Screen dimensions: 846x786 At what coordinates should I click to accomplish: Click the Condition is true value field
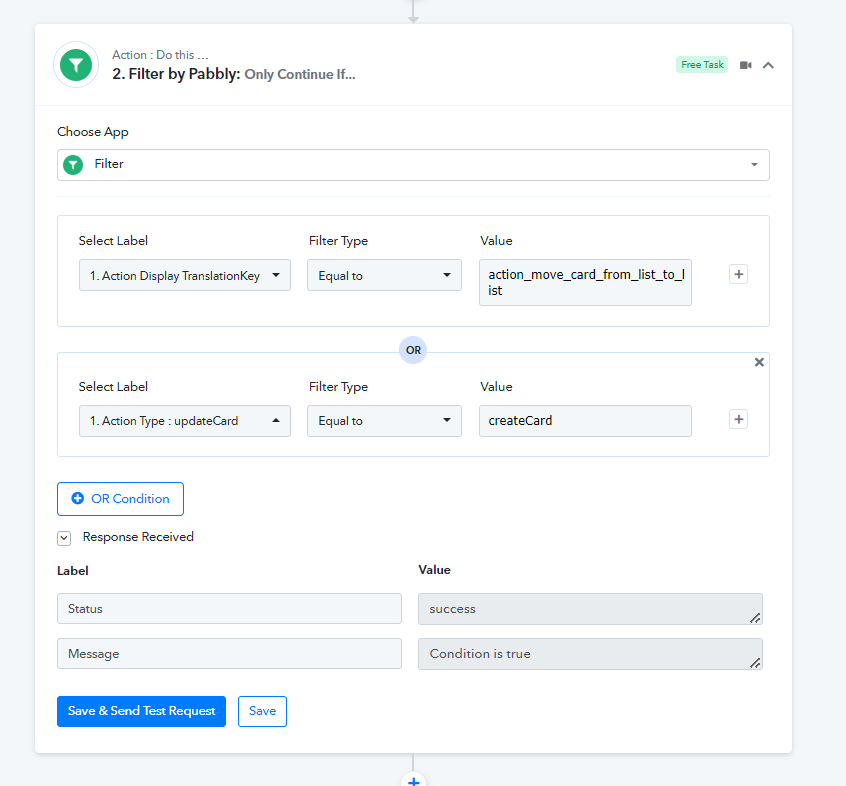pyautogui.click(x=590, y=653)
